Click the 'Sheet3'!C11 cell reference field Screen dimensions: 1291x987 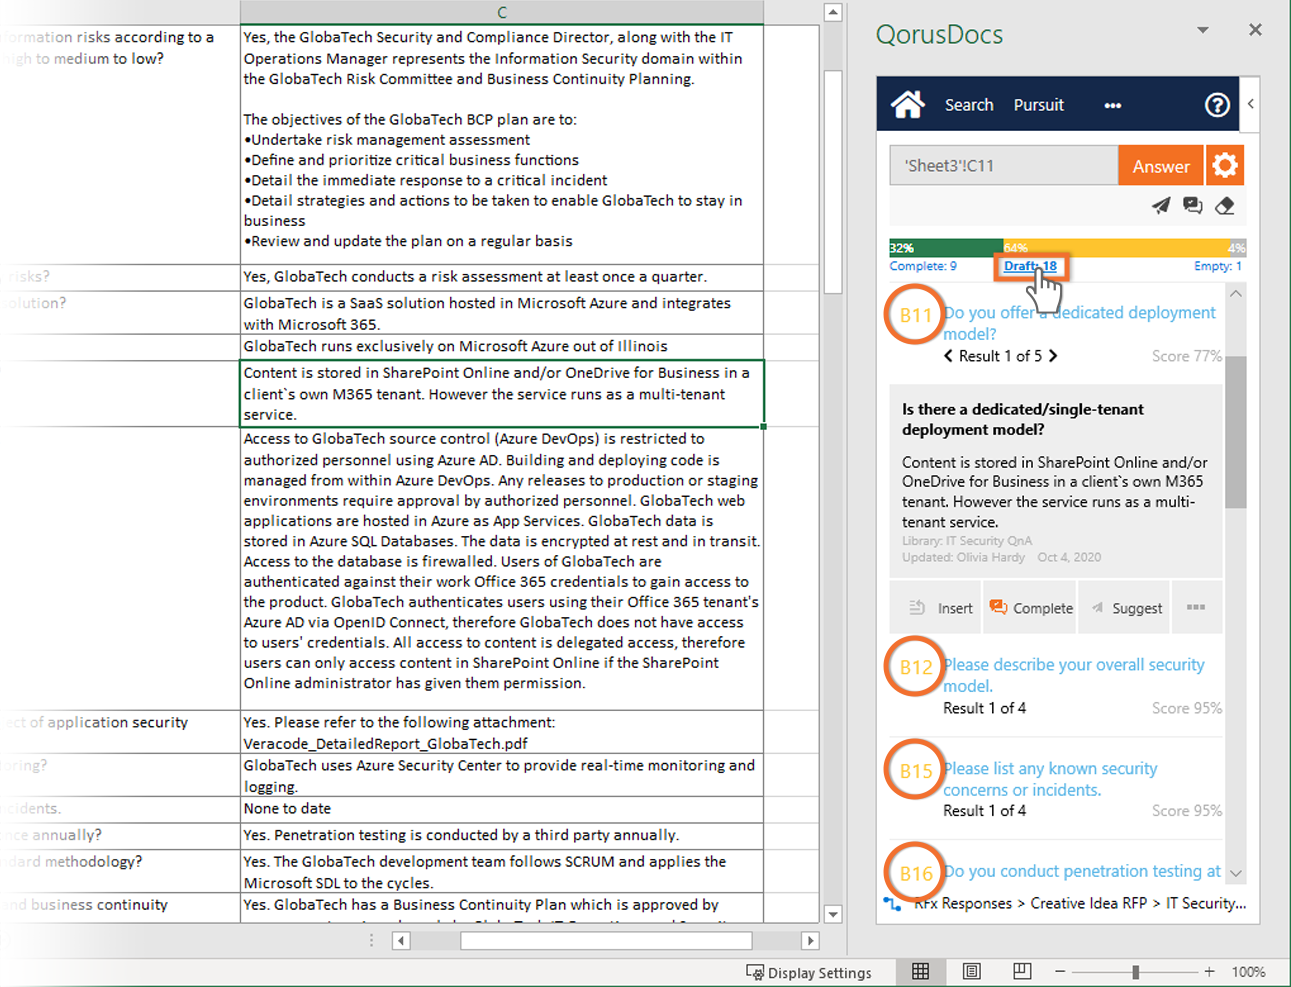(x=1002, y=166)
